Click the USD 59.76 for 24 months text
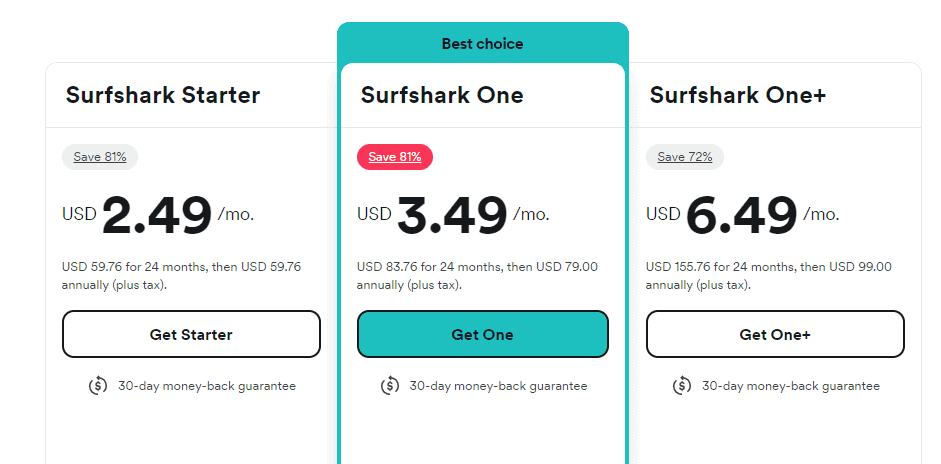This screenshot has width=941, height=464. click(x=181, y=267)
